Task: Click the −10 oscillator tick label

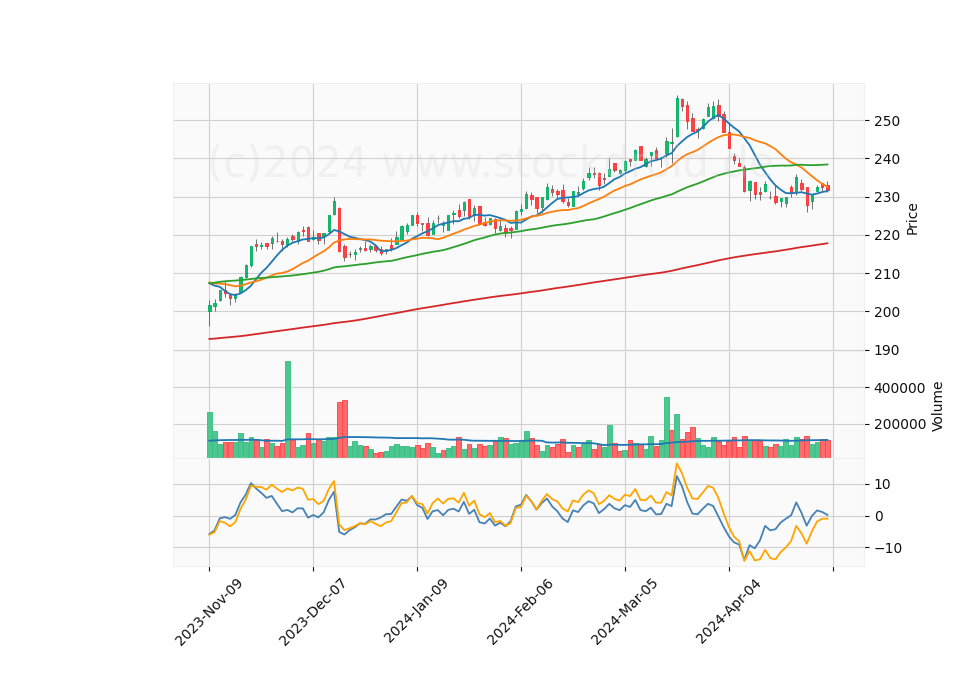Action: coord(888,549)
